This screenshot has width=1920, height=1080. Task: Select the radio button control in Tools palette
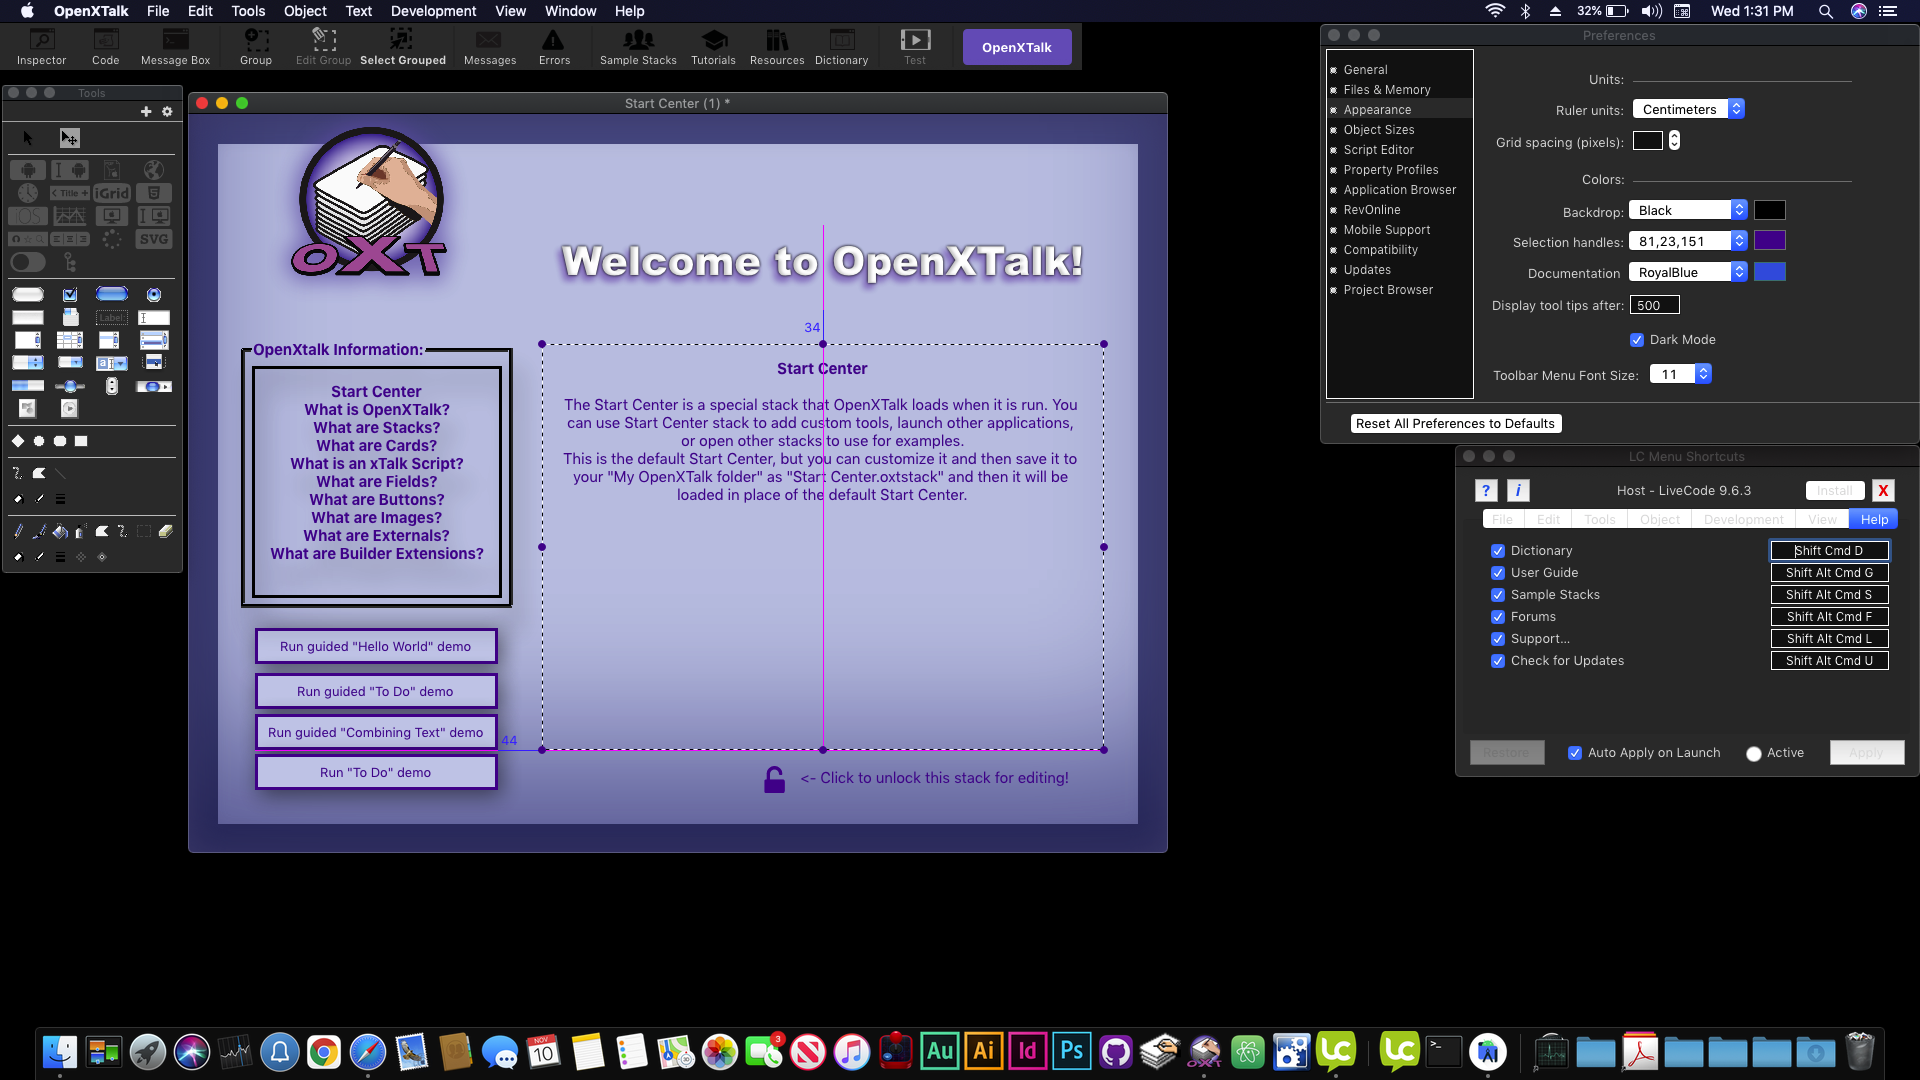(153, 295)
